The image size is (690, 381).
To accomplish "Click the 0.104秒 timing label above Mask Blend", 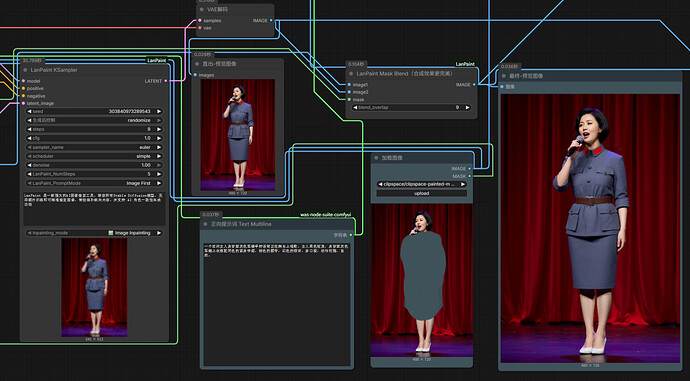I will click(x=356, y=64).
